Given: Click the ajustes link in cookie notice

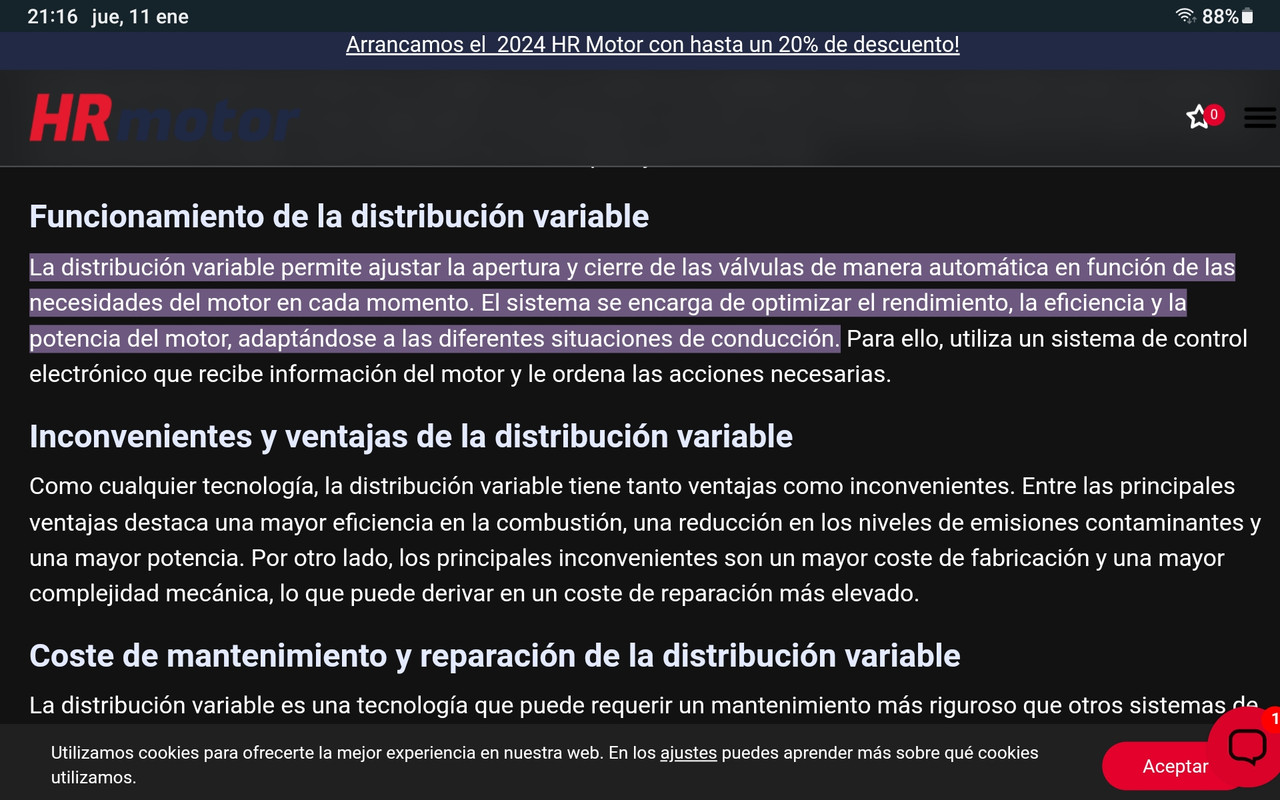Looking at the screenshot, I should (x=688, y=753).
